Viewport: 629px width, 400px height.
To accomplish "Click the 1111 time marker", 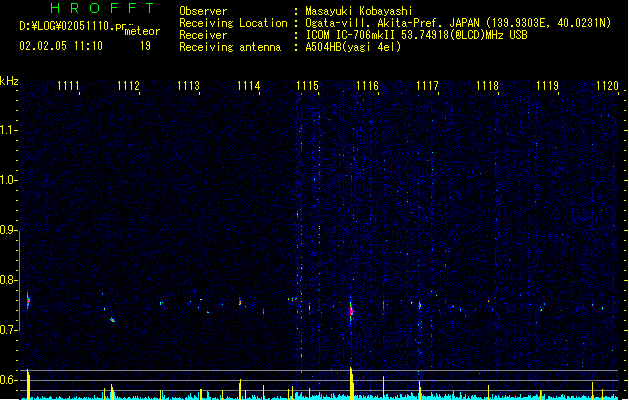I will [68, 86].
